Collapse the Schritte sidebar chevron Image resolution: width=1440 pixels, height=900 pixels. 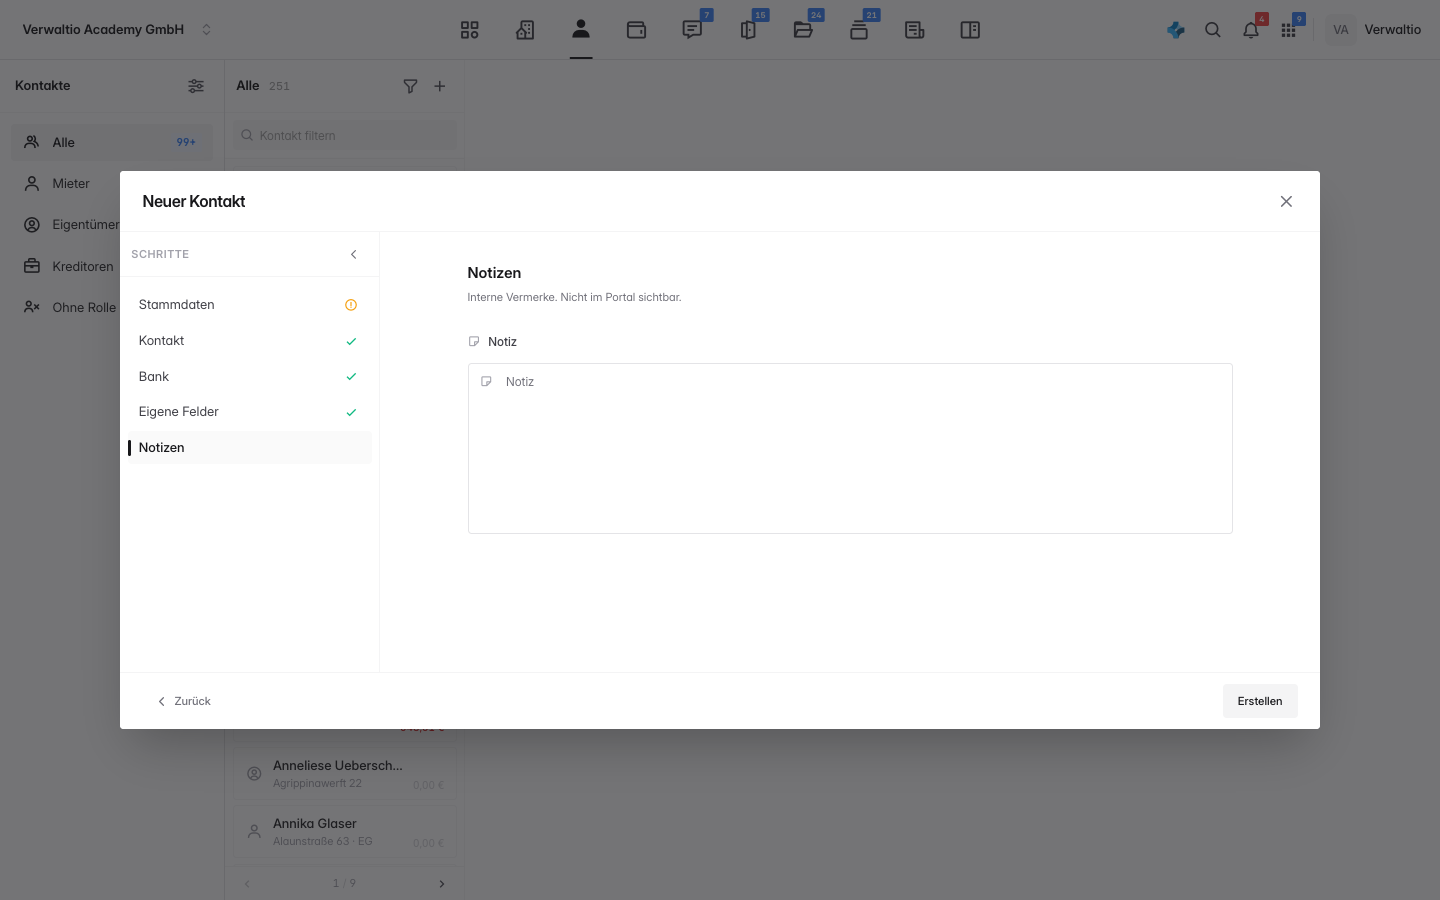[x=353, y=254]
